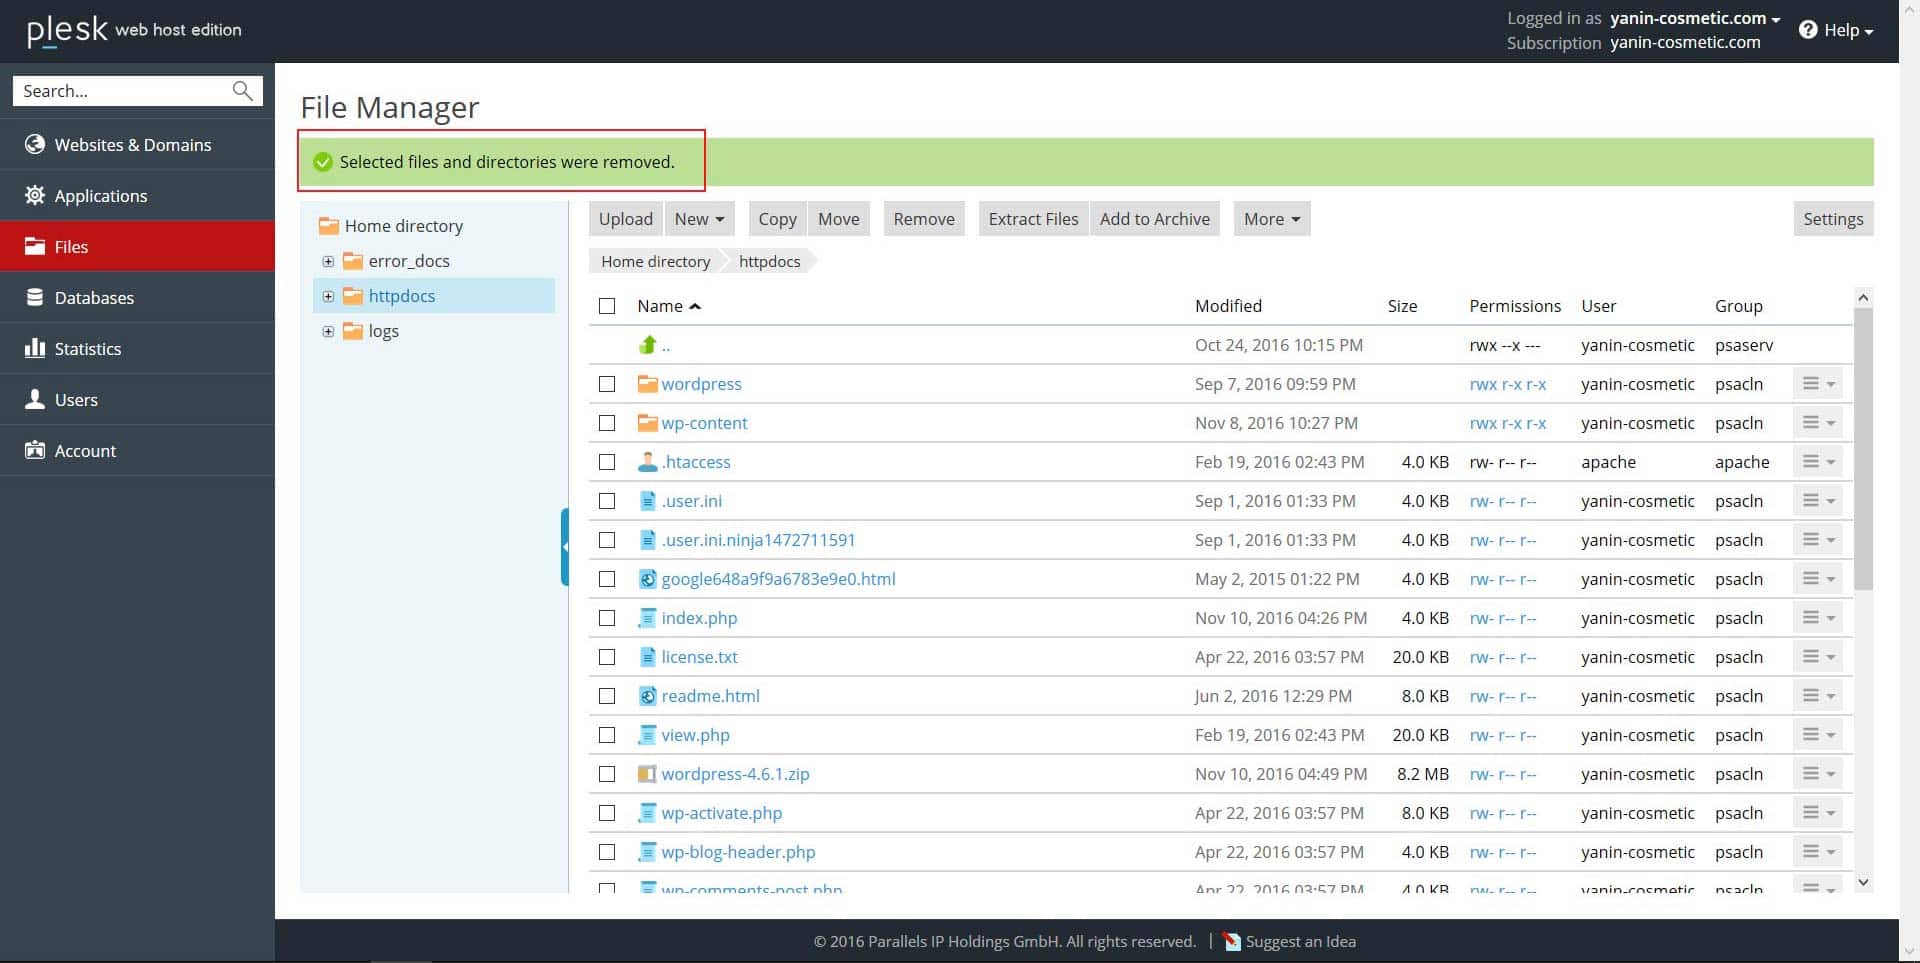1920x963 pixels.
Task: Click the Help question mark icon
Action: coord(1808,30)
